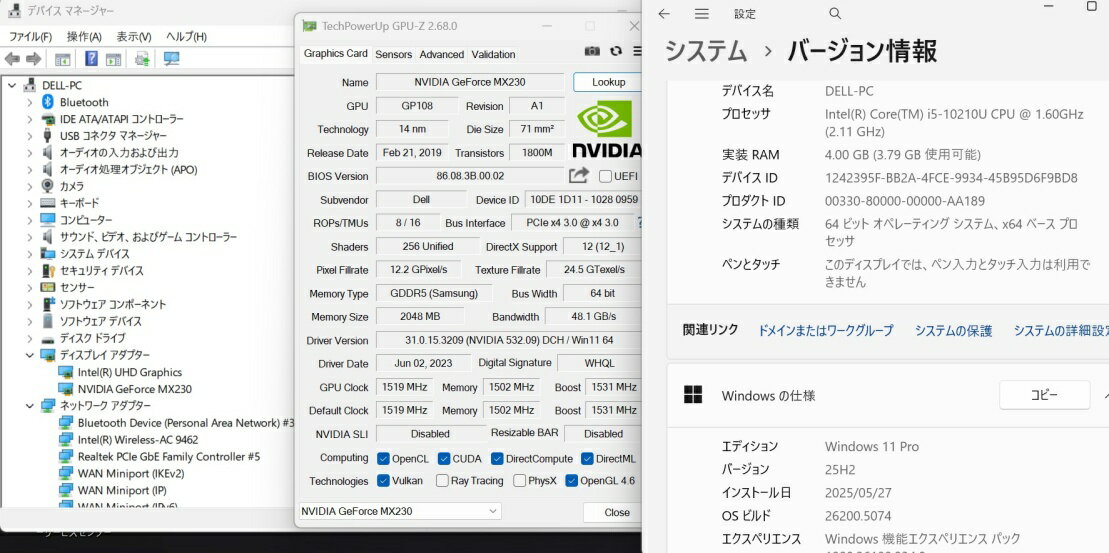1109x553 pixels.
Task: Click the blue help icon in Device Manager
Action: (91, 59)
